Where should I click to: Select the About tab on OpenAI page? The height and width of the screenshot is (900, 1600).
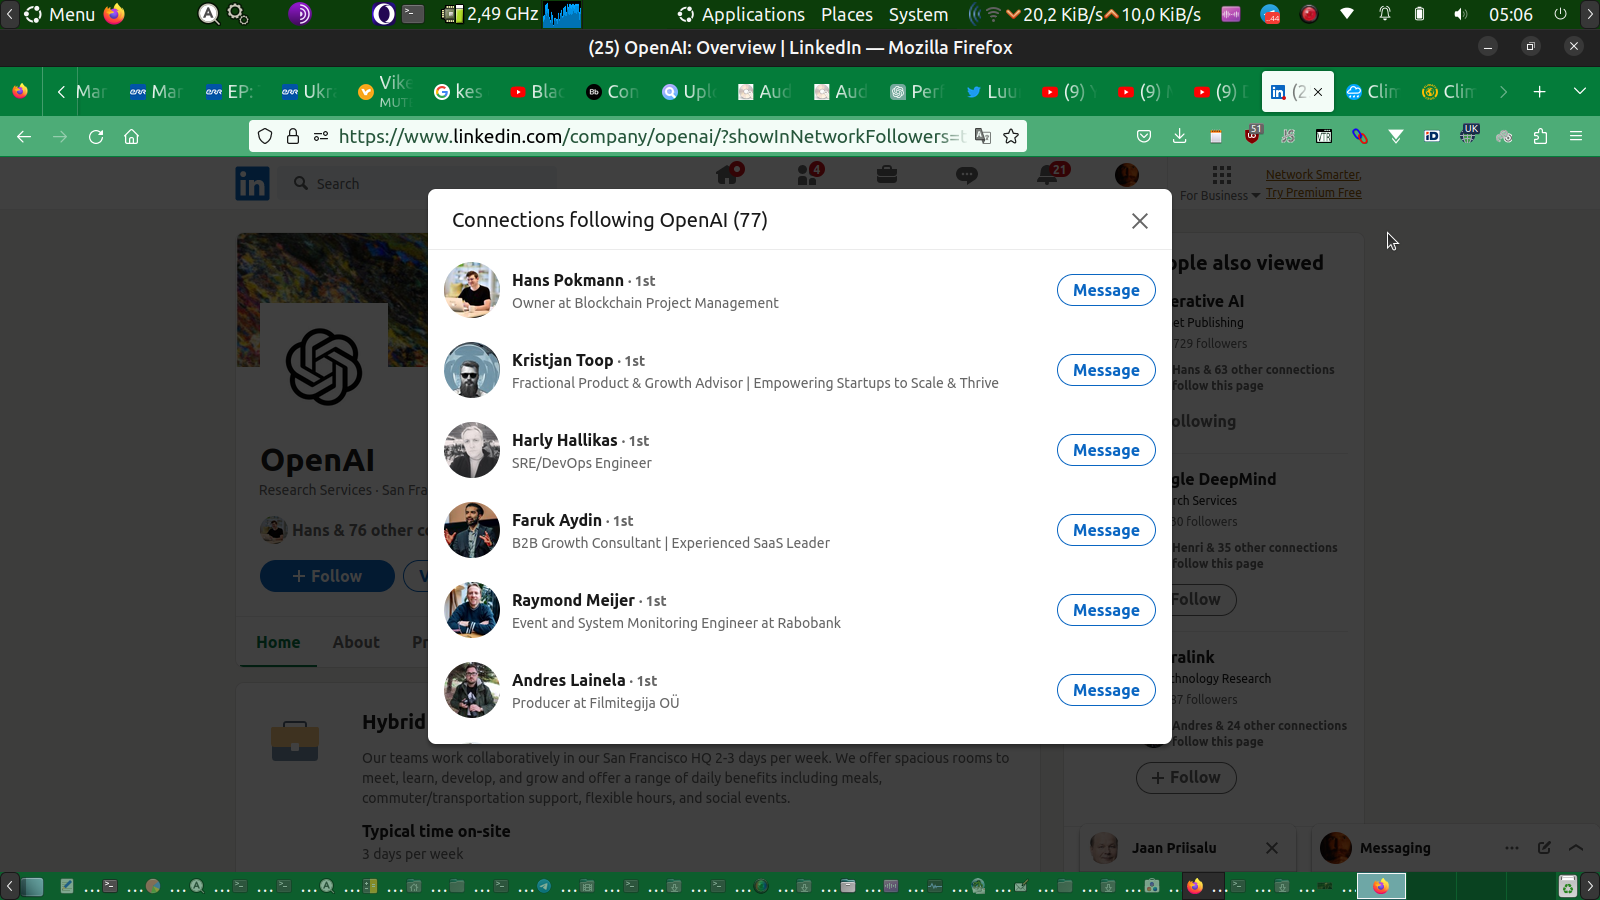[356, 642]
